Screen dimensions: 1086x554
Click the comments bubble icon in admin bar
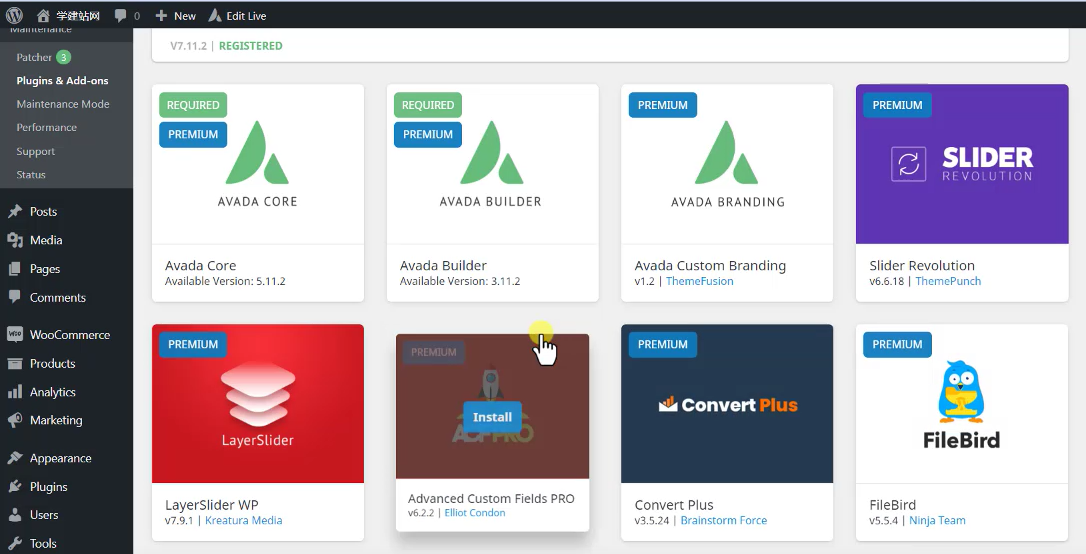pyautogui.click(x=121, y=16)
